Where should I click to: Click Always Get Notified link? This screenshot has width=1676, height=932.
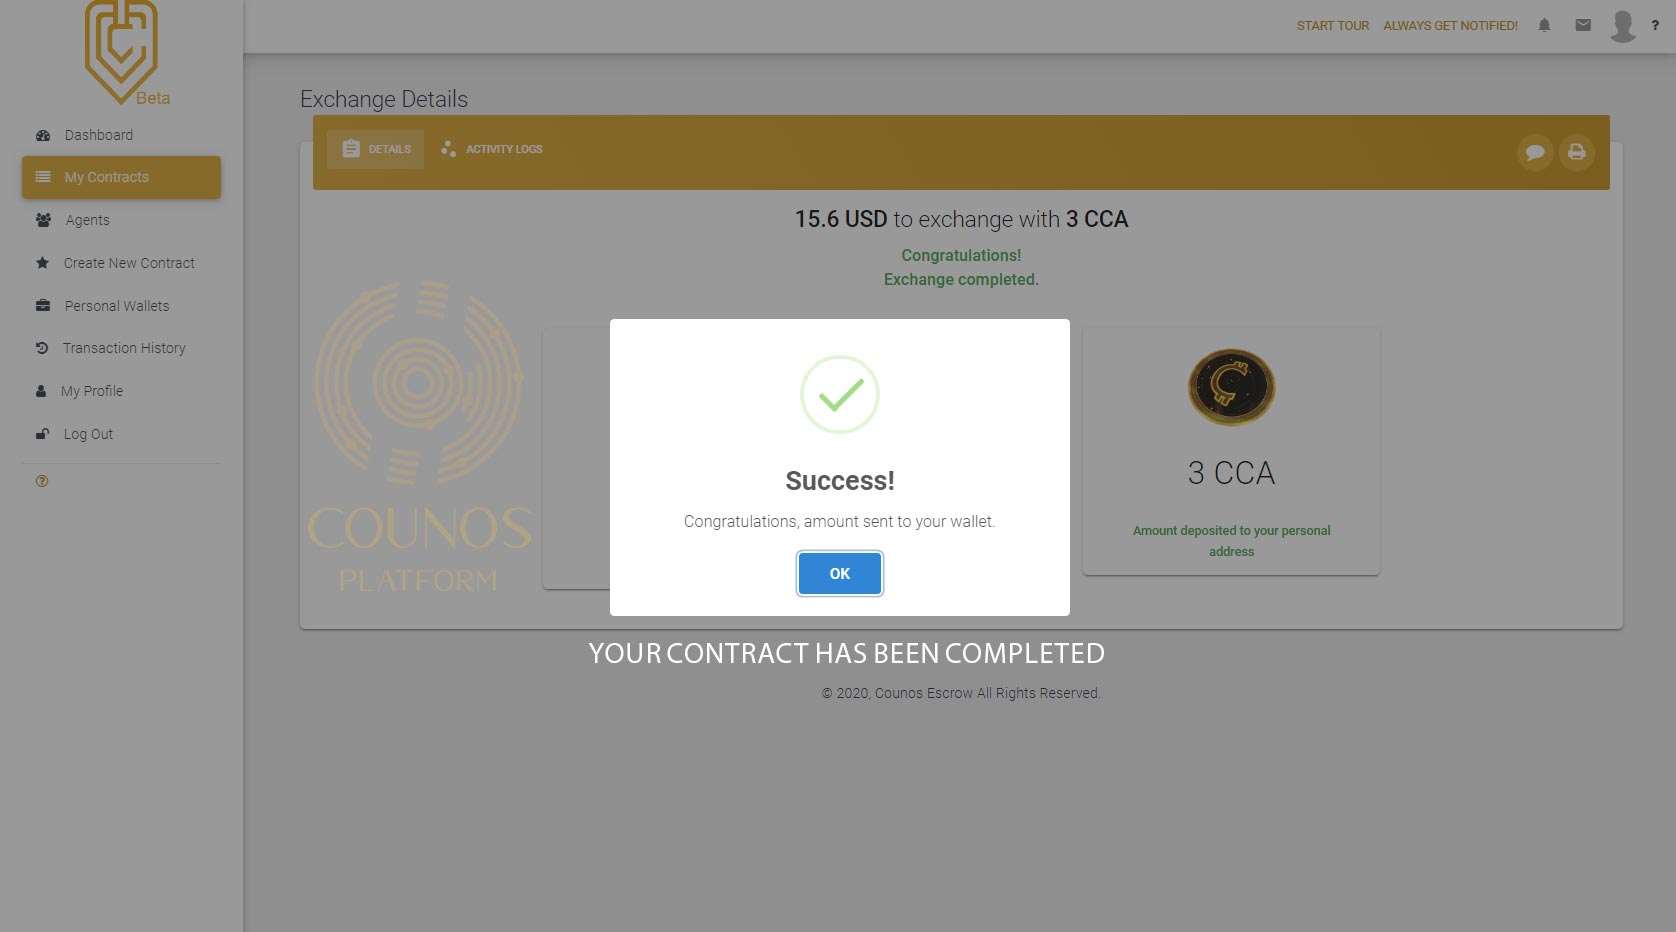1450,26
